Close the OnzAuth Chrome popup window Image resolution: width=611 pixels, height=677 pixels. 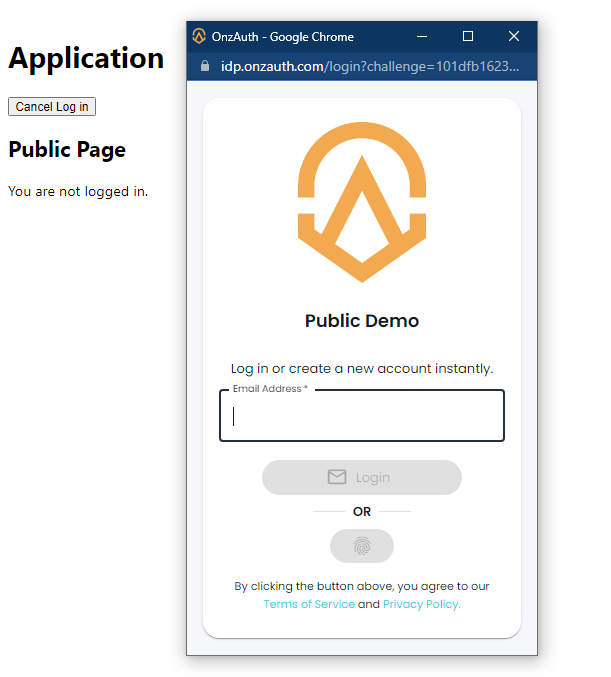[x=514, y=36]
